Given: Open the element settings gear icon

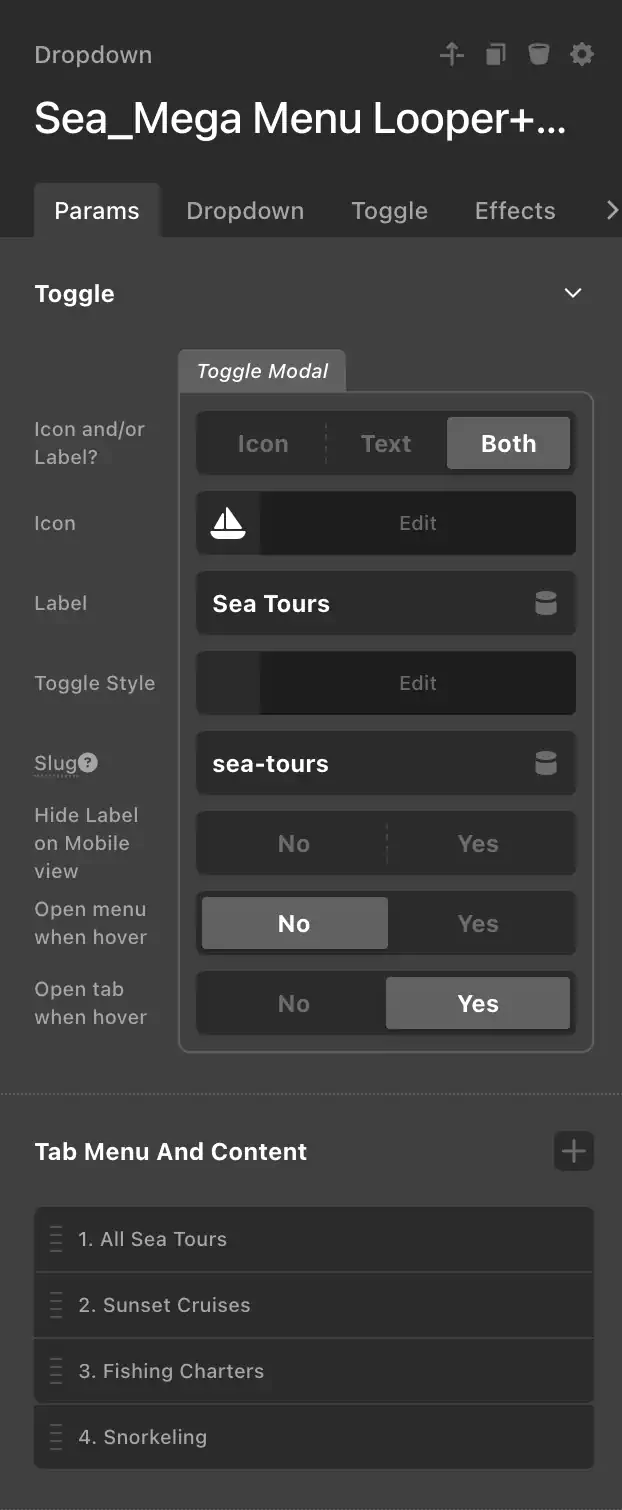Looking at the screenshot, I should tap(582, 54).
